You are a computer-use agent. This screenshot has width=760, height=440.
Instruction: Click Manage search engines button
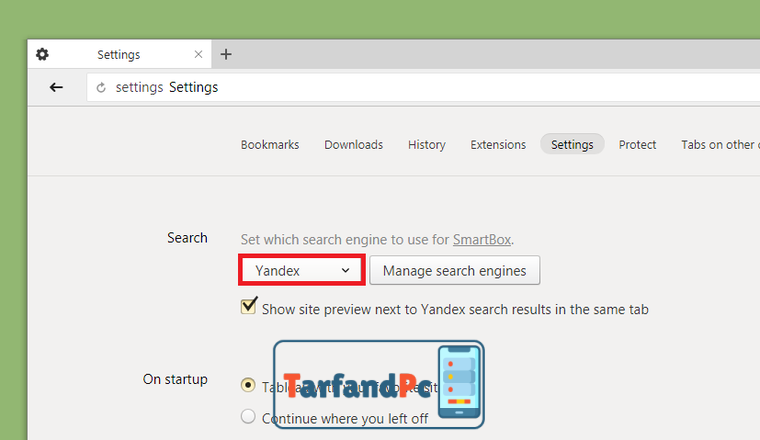tap(455, 270)
